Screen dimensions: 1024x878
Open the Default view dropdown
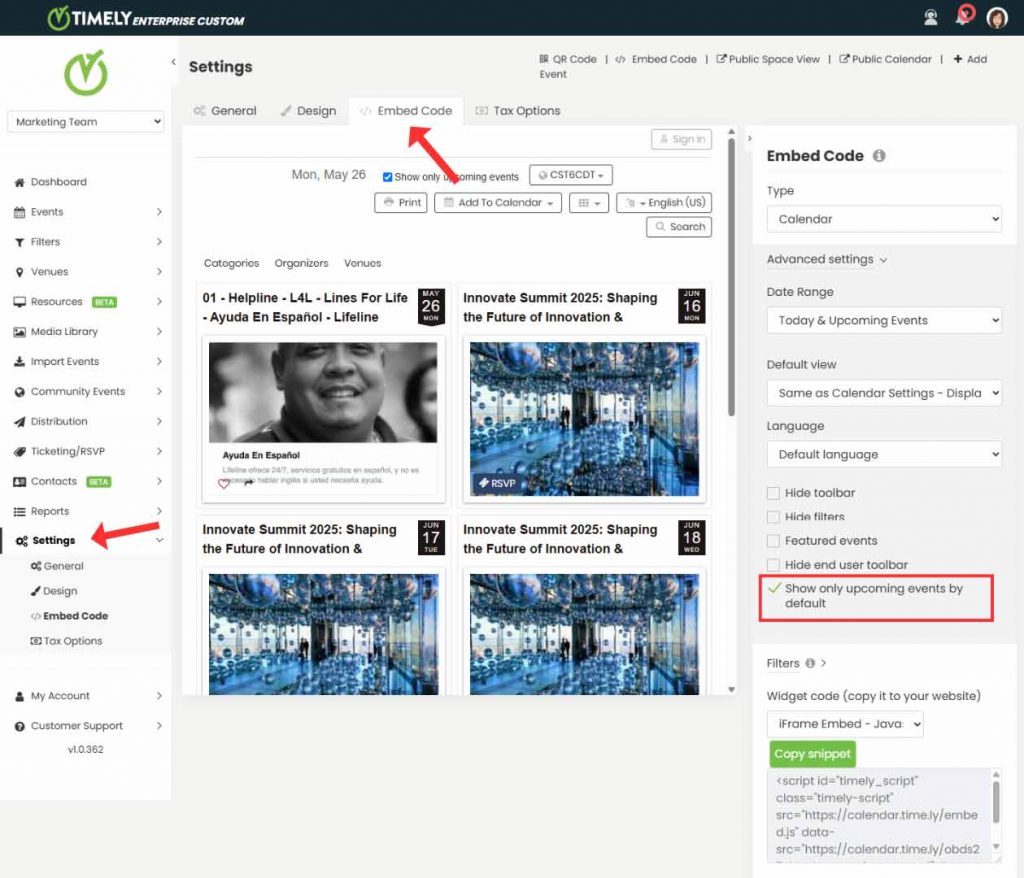[884, 393]
